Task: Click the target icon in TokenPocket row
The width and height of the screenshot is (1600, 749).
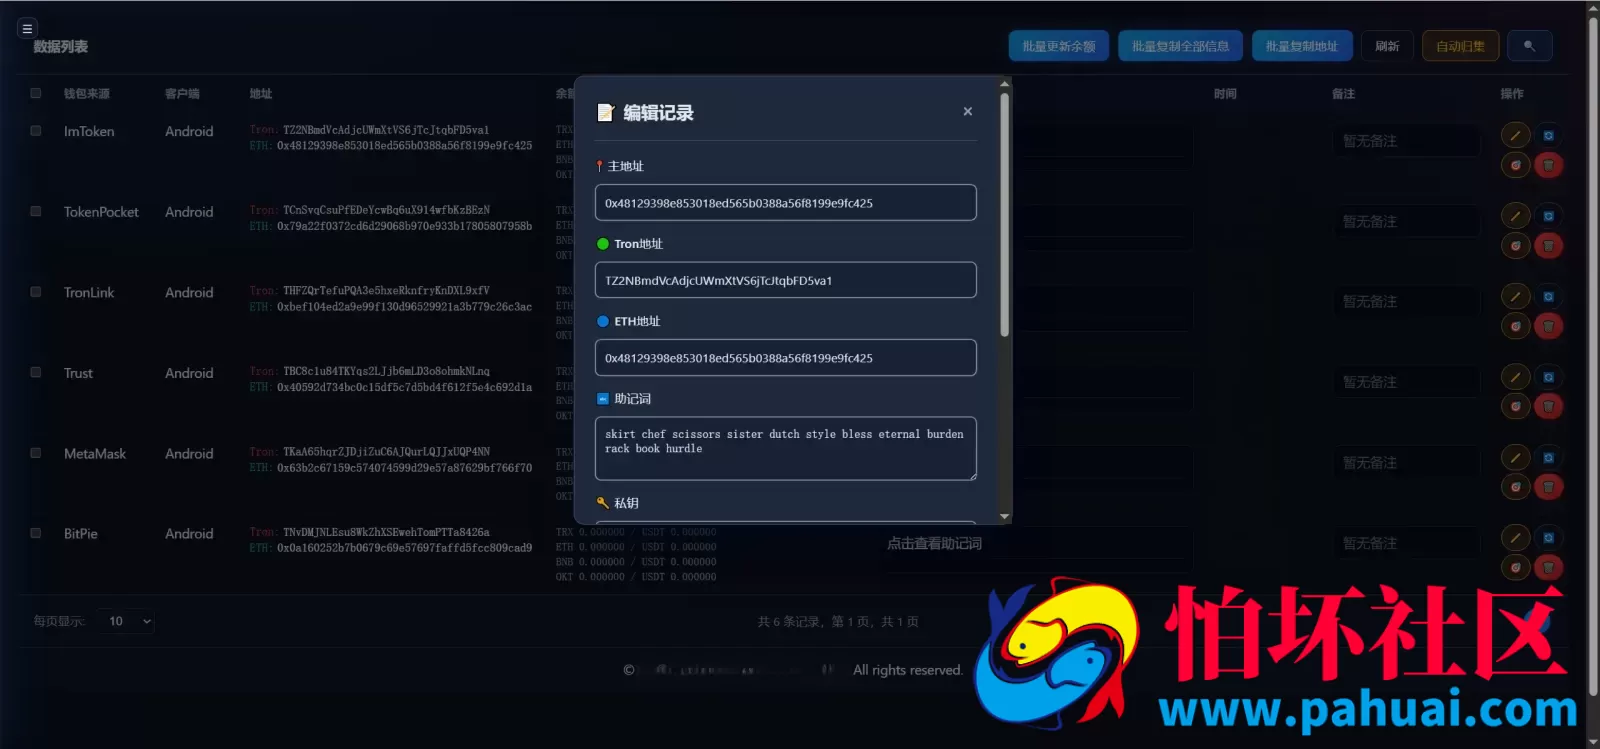Action: (x=1516, y=246)
